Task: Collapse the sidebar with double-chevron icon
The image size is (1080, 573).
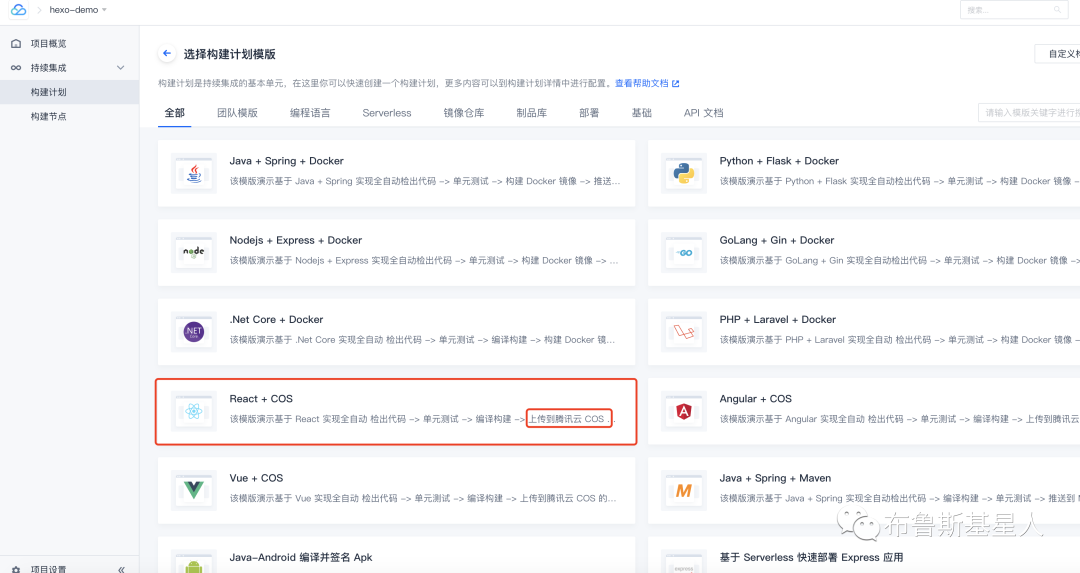Action: click(x=121, y=570)
